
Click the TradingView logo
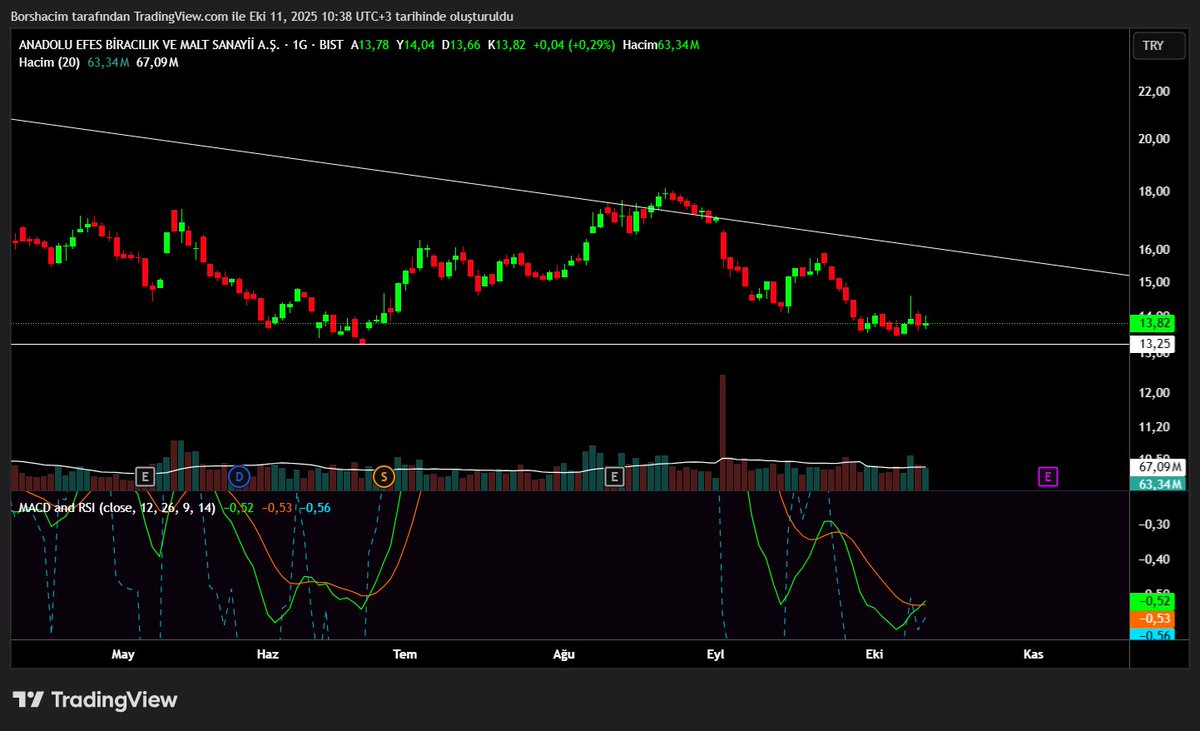point(95,700)
